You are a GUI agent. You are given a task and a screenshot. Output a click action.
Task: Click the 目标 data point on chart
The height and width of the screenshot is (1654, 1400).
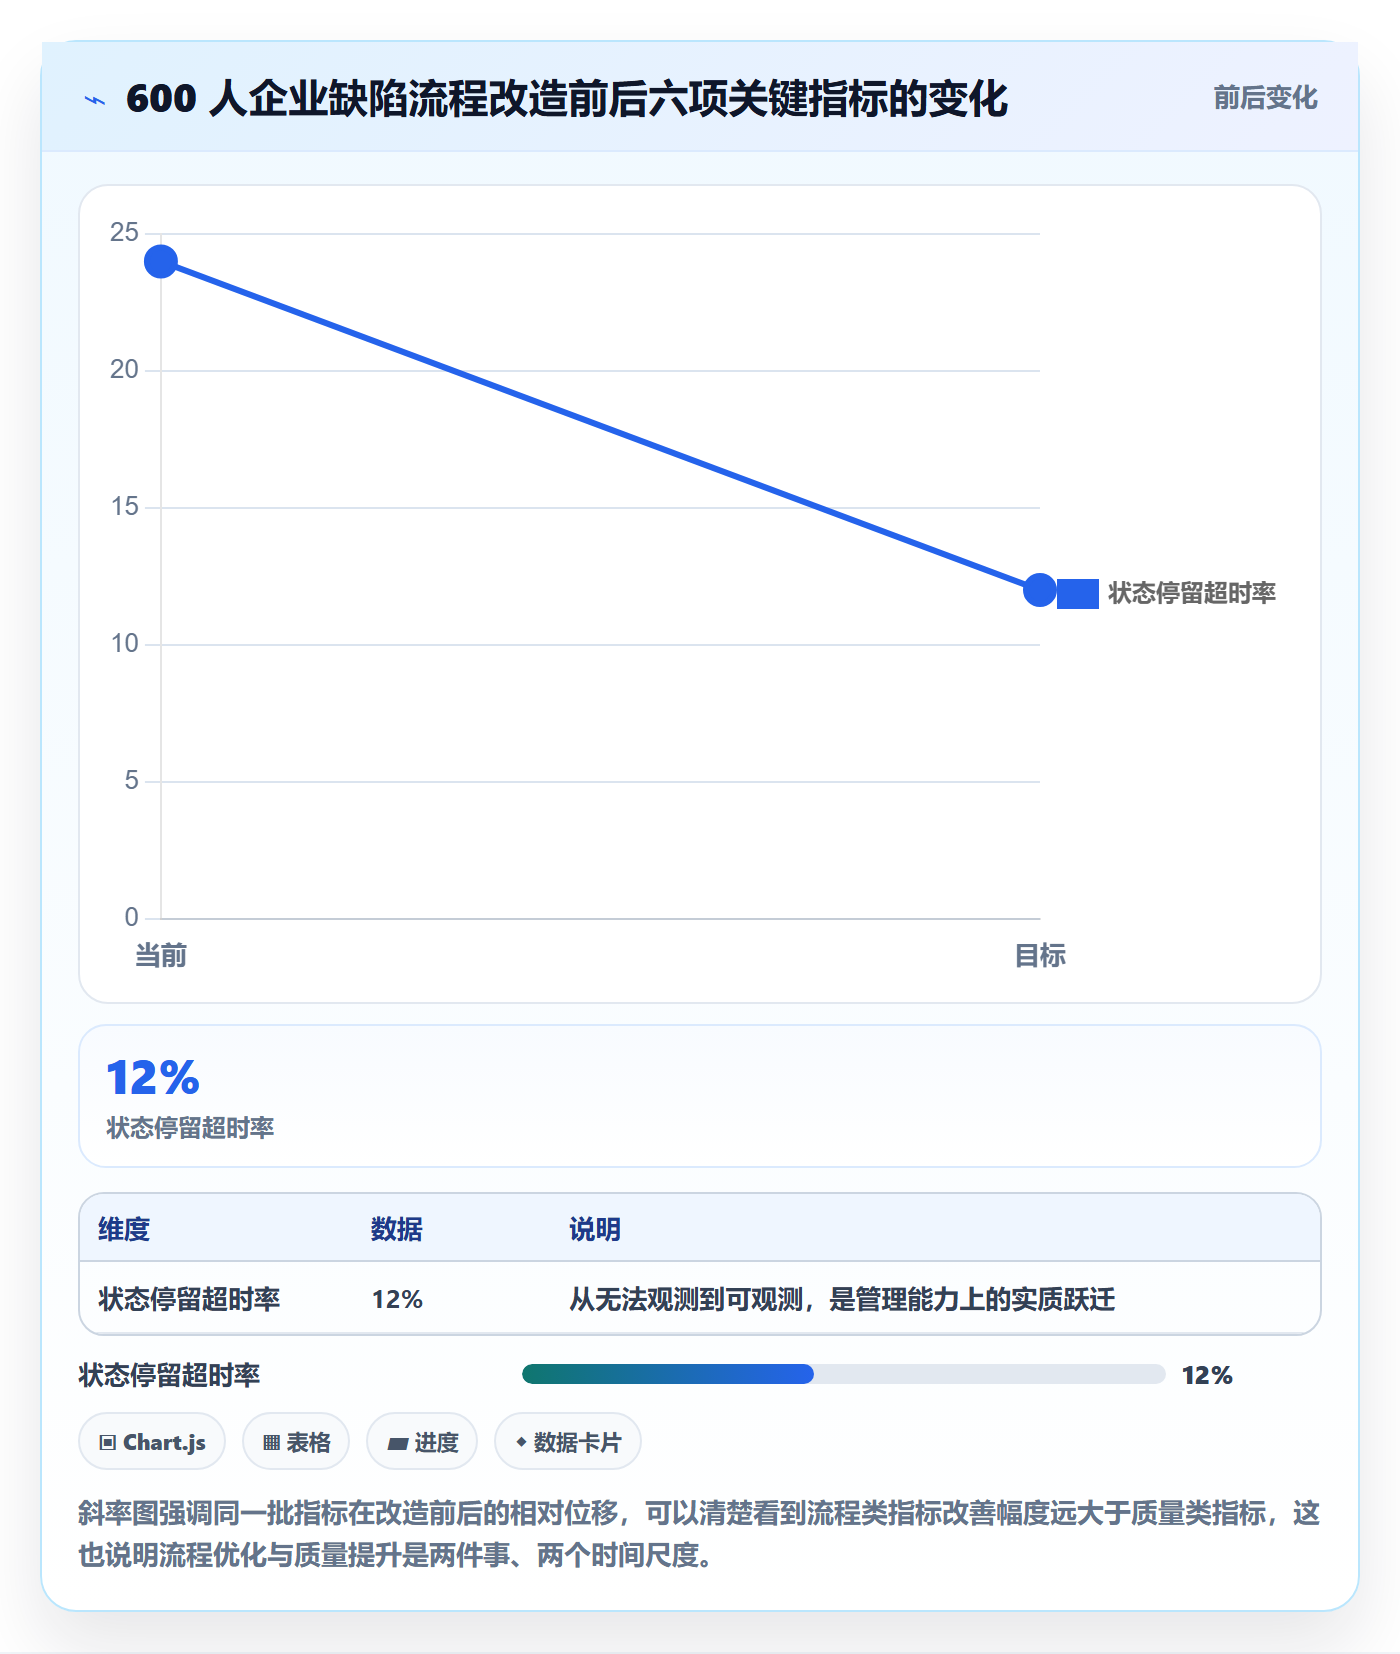tap(1040, 590)
